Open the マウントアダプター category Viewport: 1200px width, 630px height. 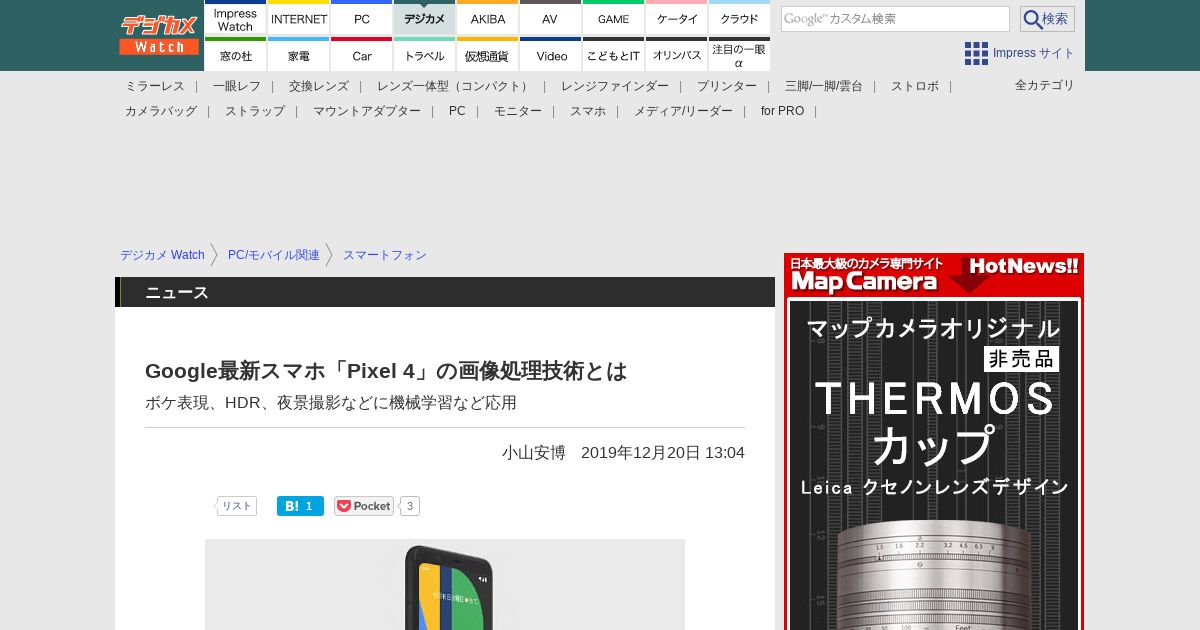click(367, 111)
